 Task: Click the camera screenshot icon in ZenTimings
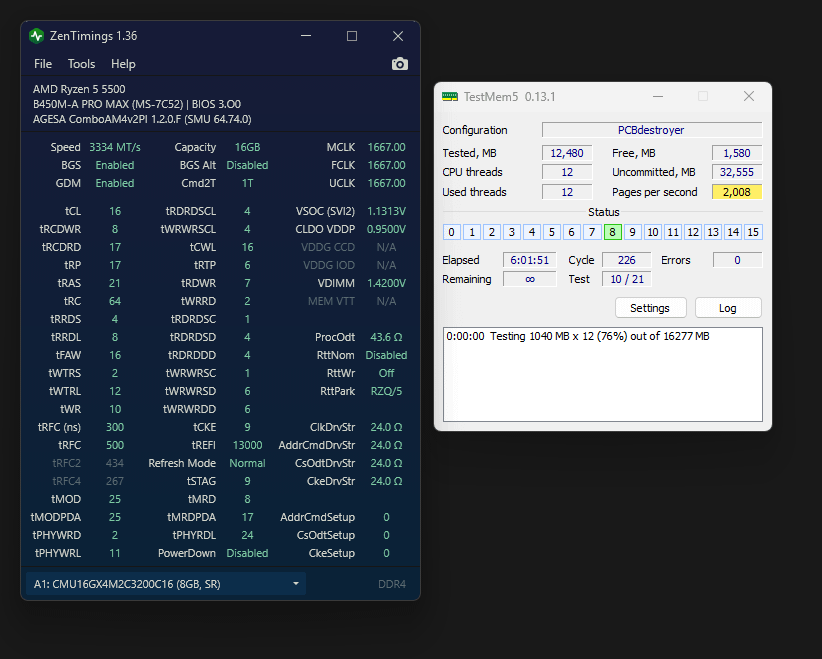(x=400, y=64)
